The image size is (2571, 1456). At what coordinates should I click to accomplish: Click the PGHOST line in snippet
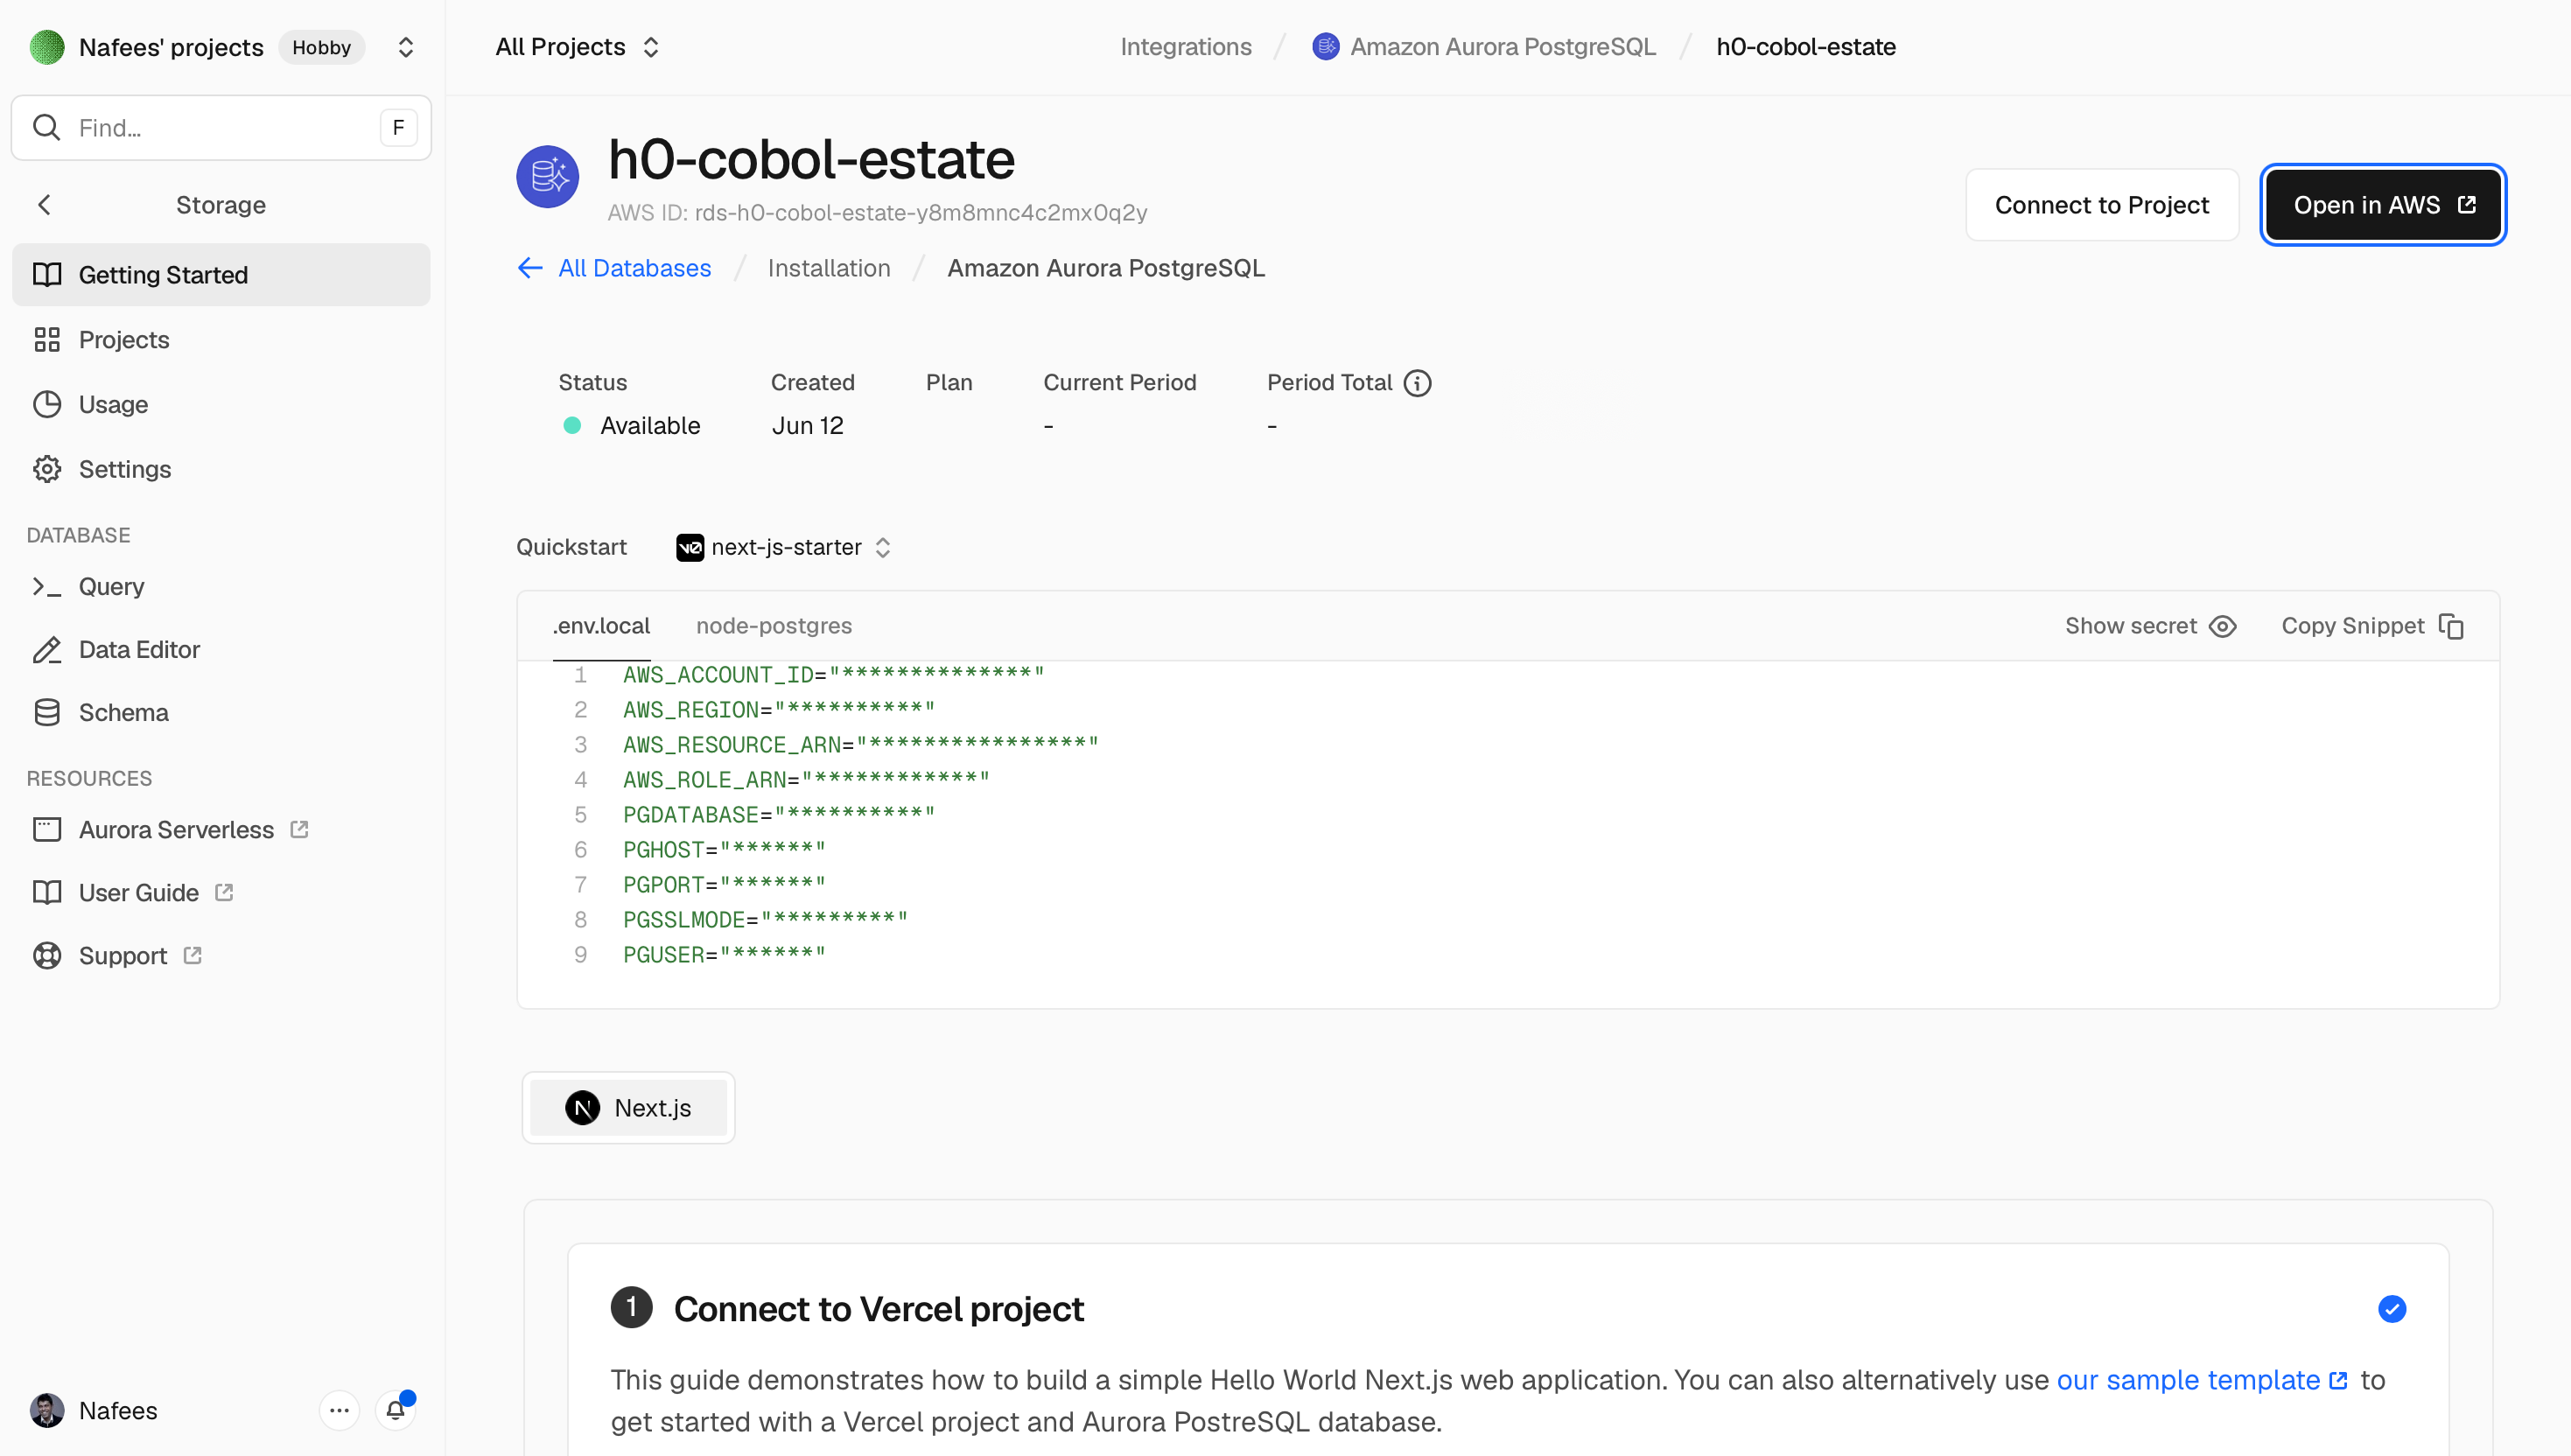click(724, 850)
